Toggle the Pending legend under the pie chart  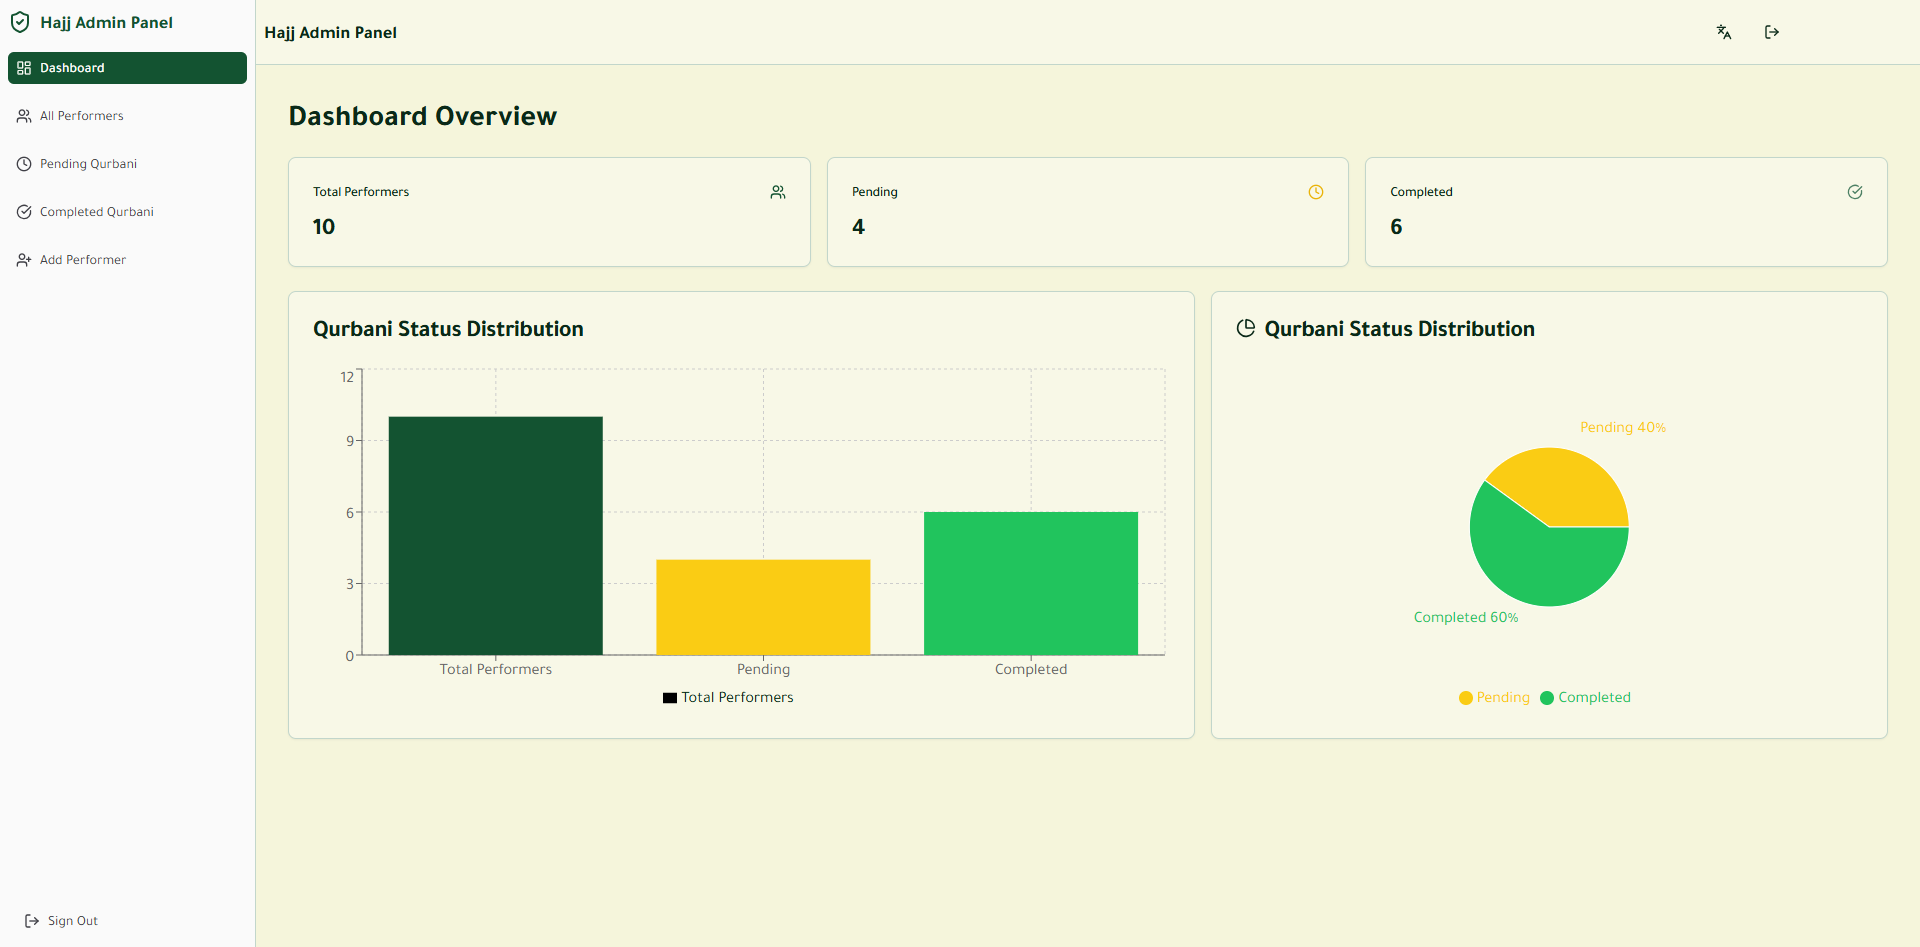click(1495, 697)
